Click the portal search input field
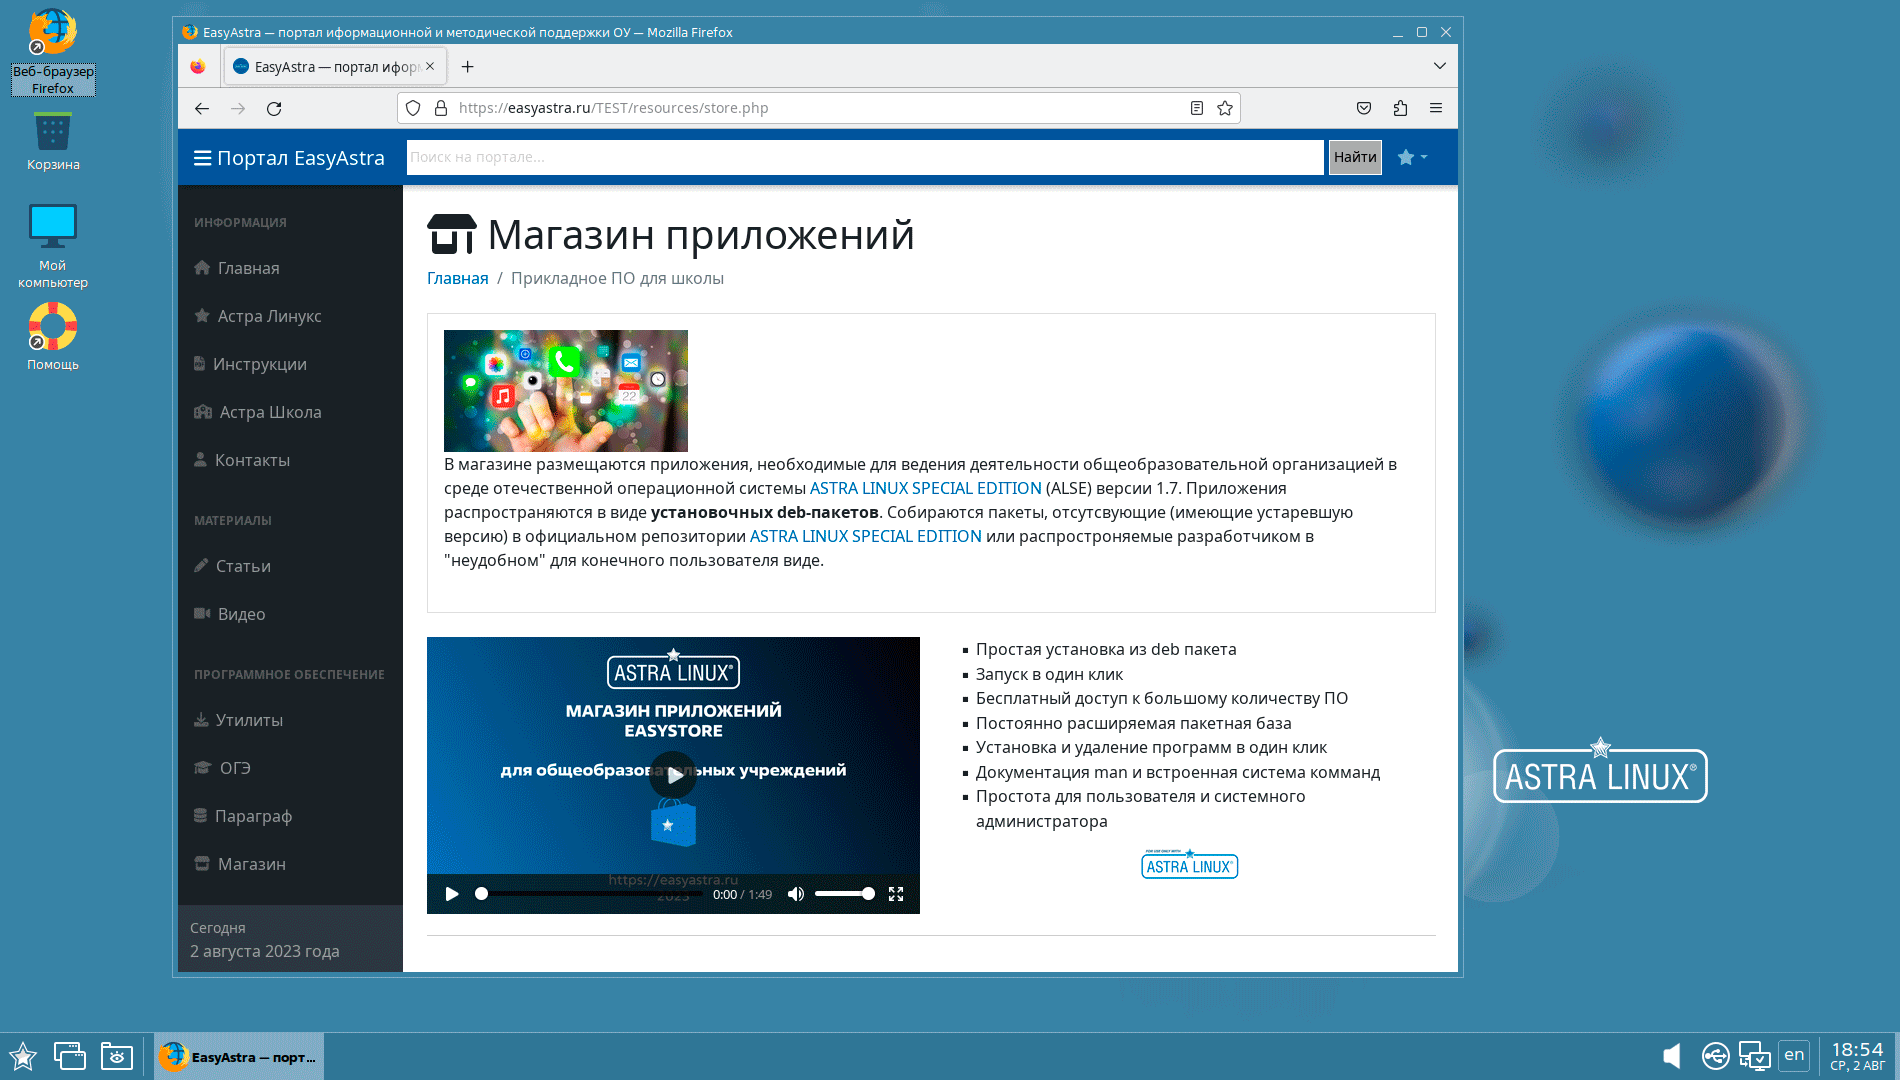 coord(865,157)
